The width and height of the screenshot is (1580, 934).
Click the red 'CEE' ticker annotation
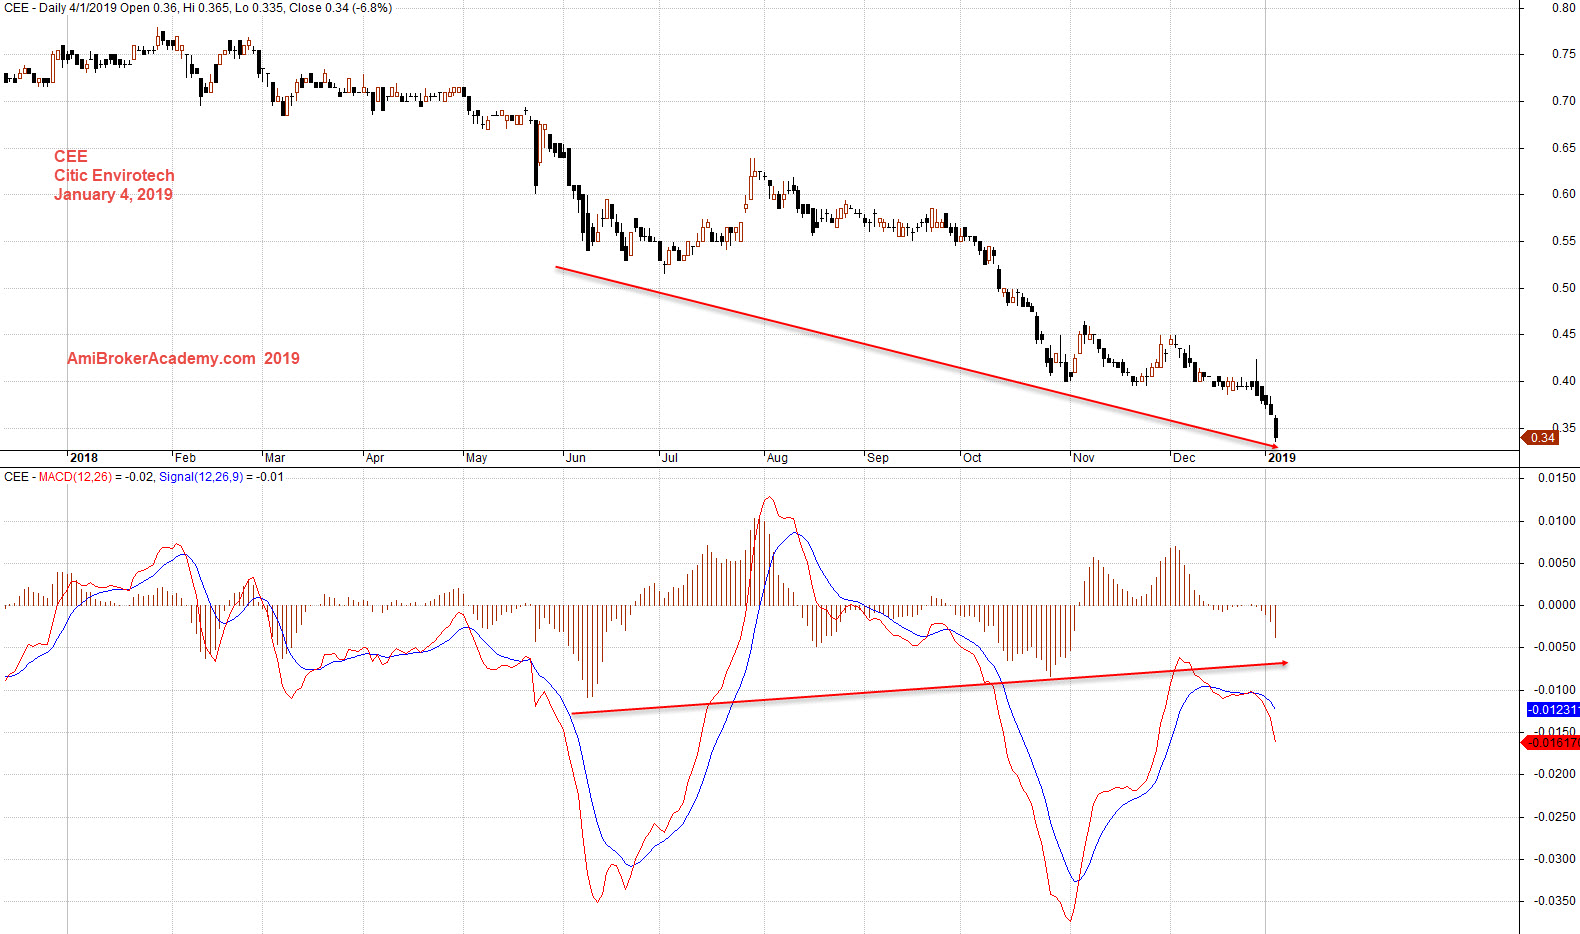point(71,156)
